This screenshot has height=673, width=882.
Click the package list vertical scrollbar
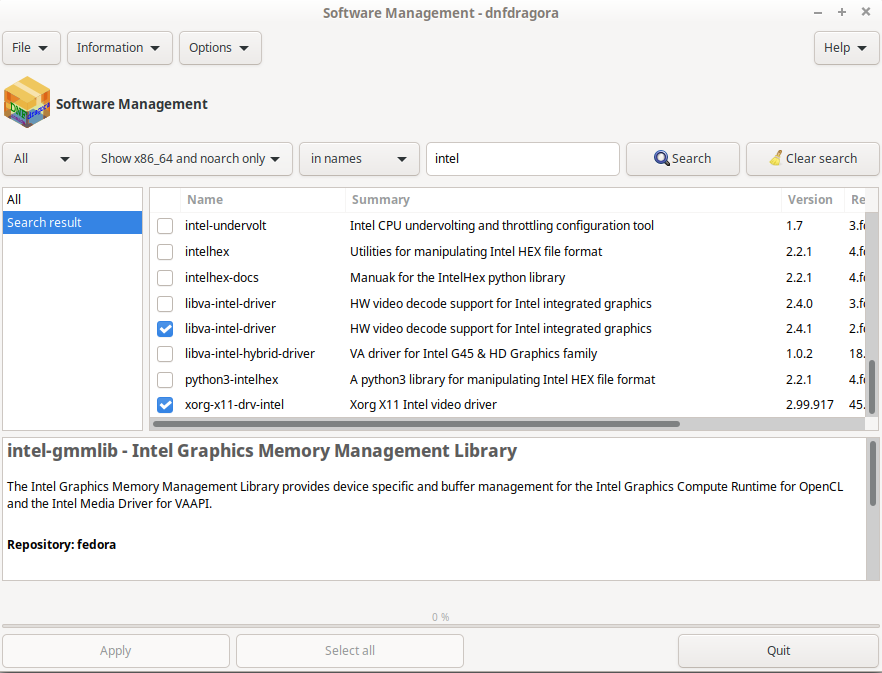(x=872, y=387)
